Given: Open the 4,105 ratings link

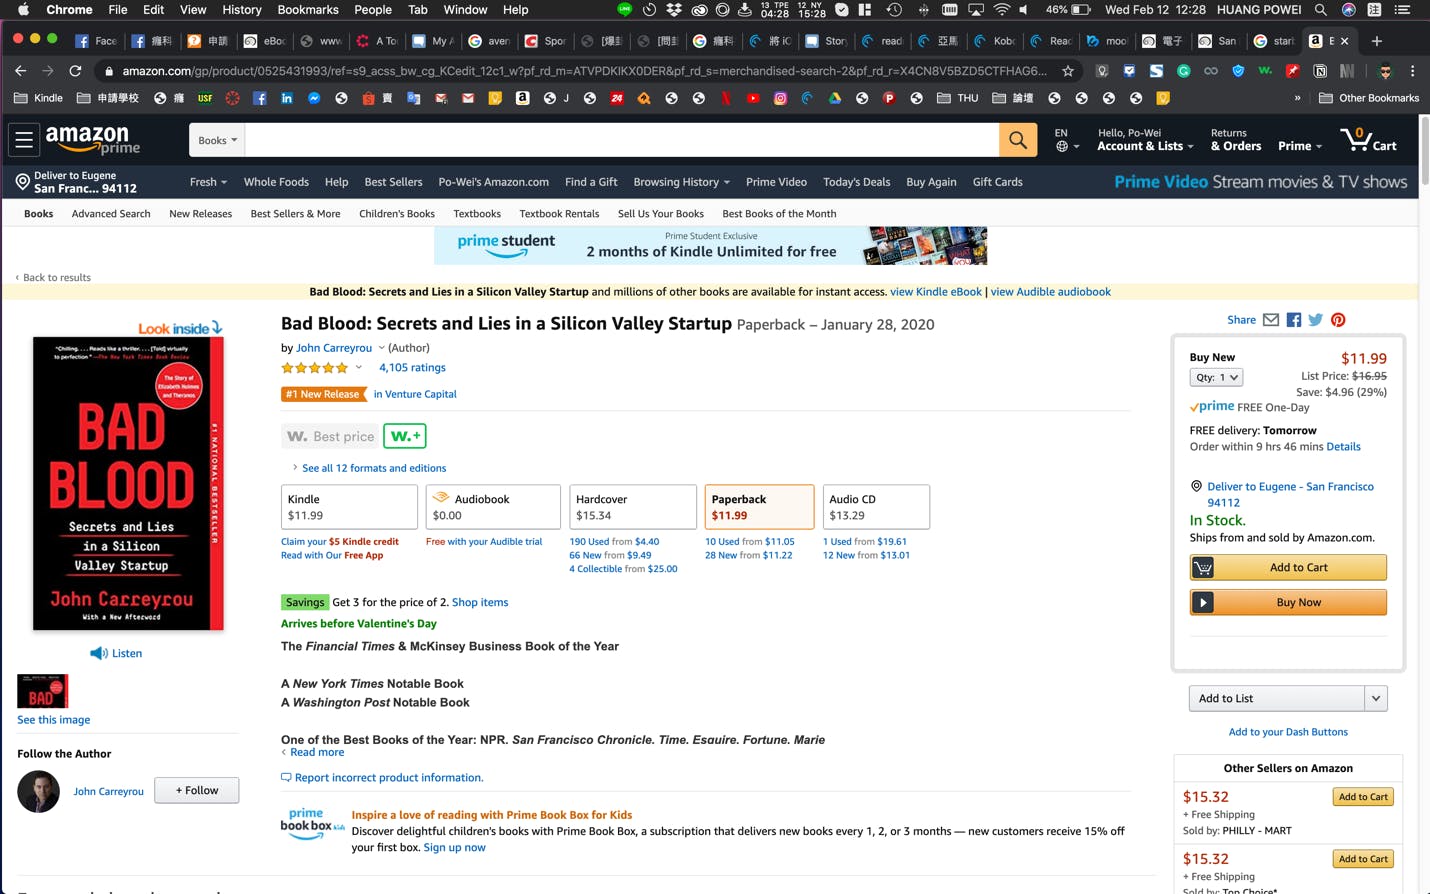Looking at the screenshot, I should [x=412, y=368].
